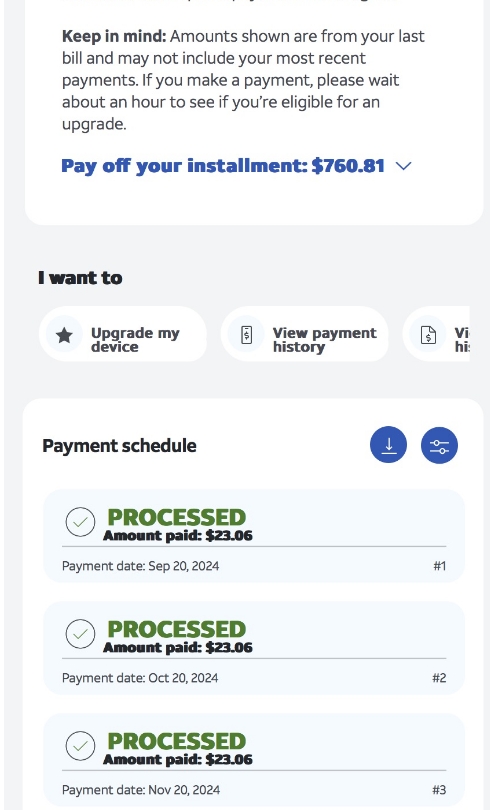Open the Sep 20, 2024 processed payment
The height and width of the screenshot is (810, 490).
tap(254, 536)
